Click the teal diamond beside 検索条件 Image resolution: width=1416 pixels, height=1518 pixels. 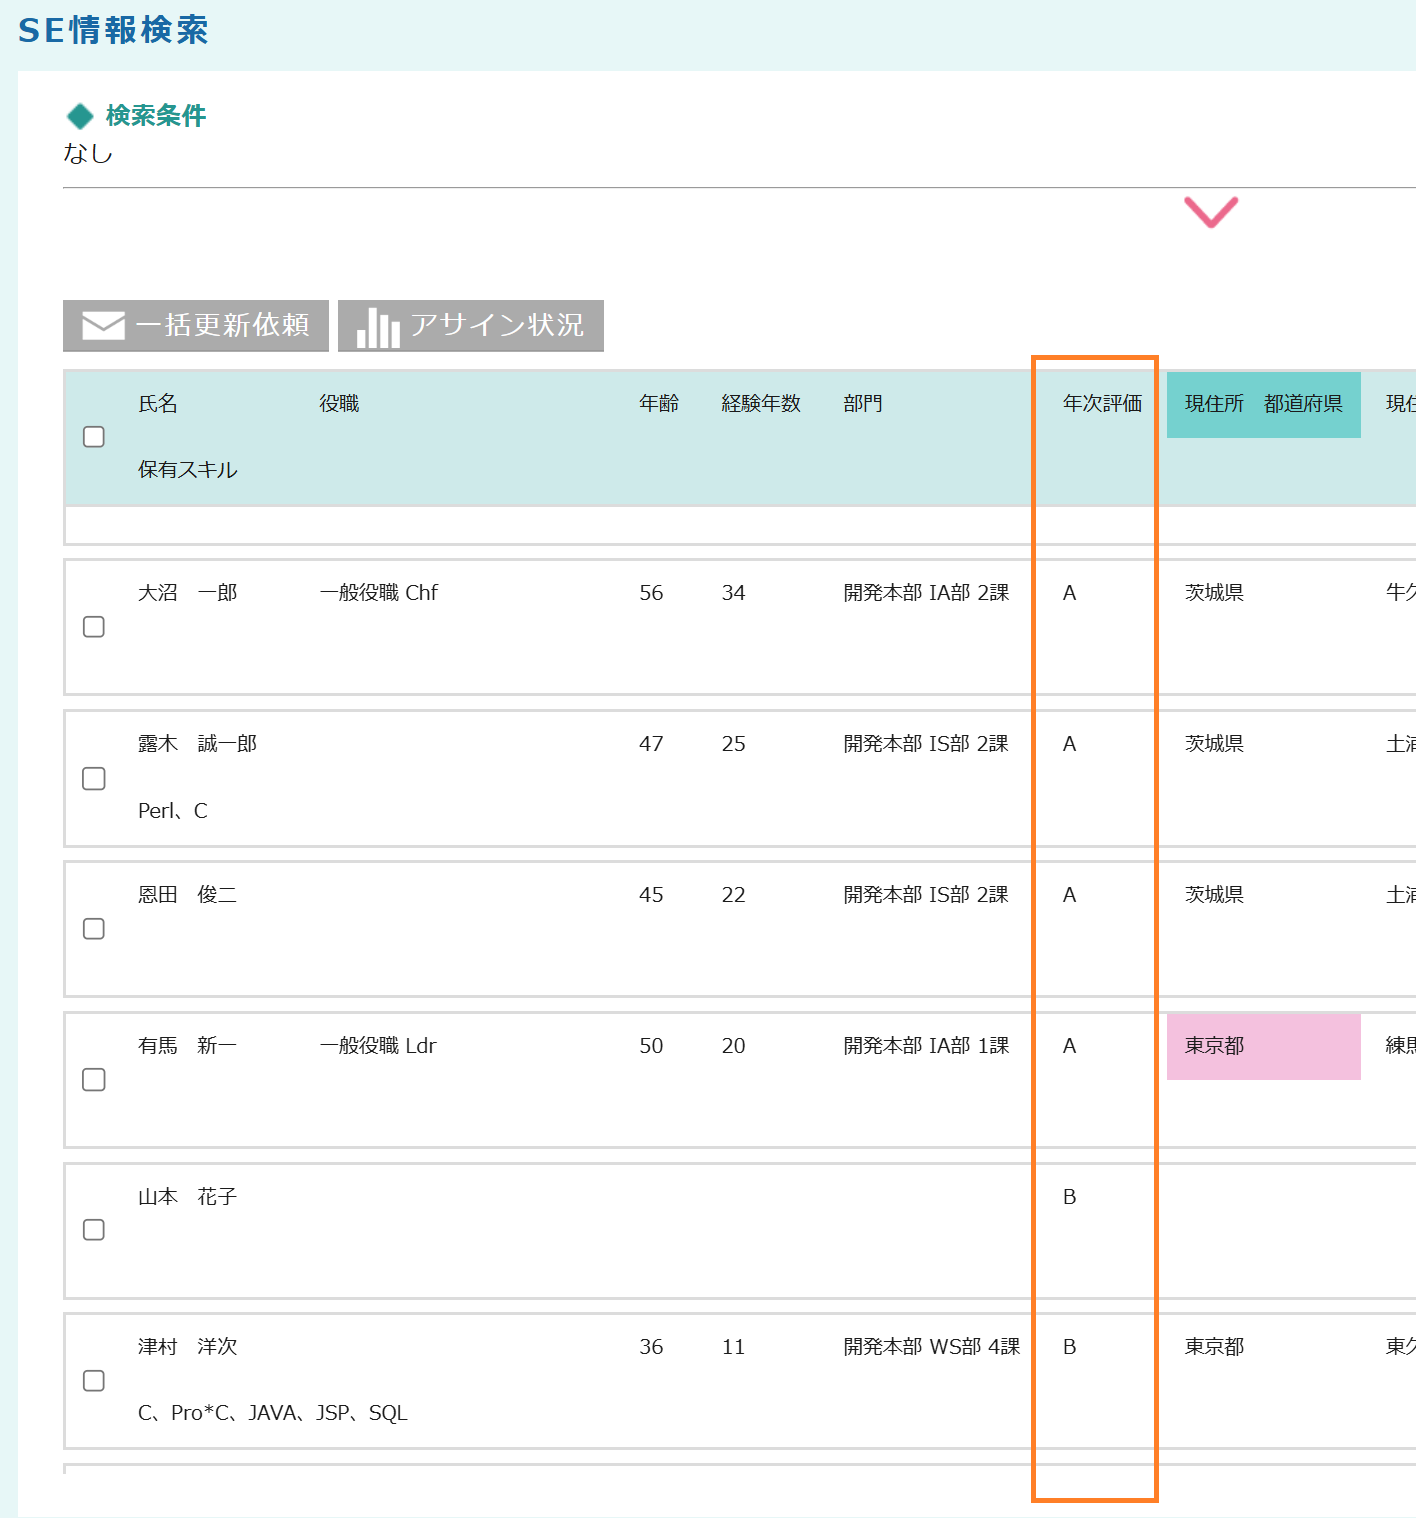click(80, 117)
